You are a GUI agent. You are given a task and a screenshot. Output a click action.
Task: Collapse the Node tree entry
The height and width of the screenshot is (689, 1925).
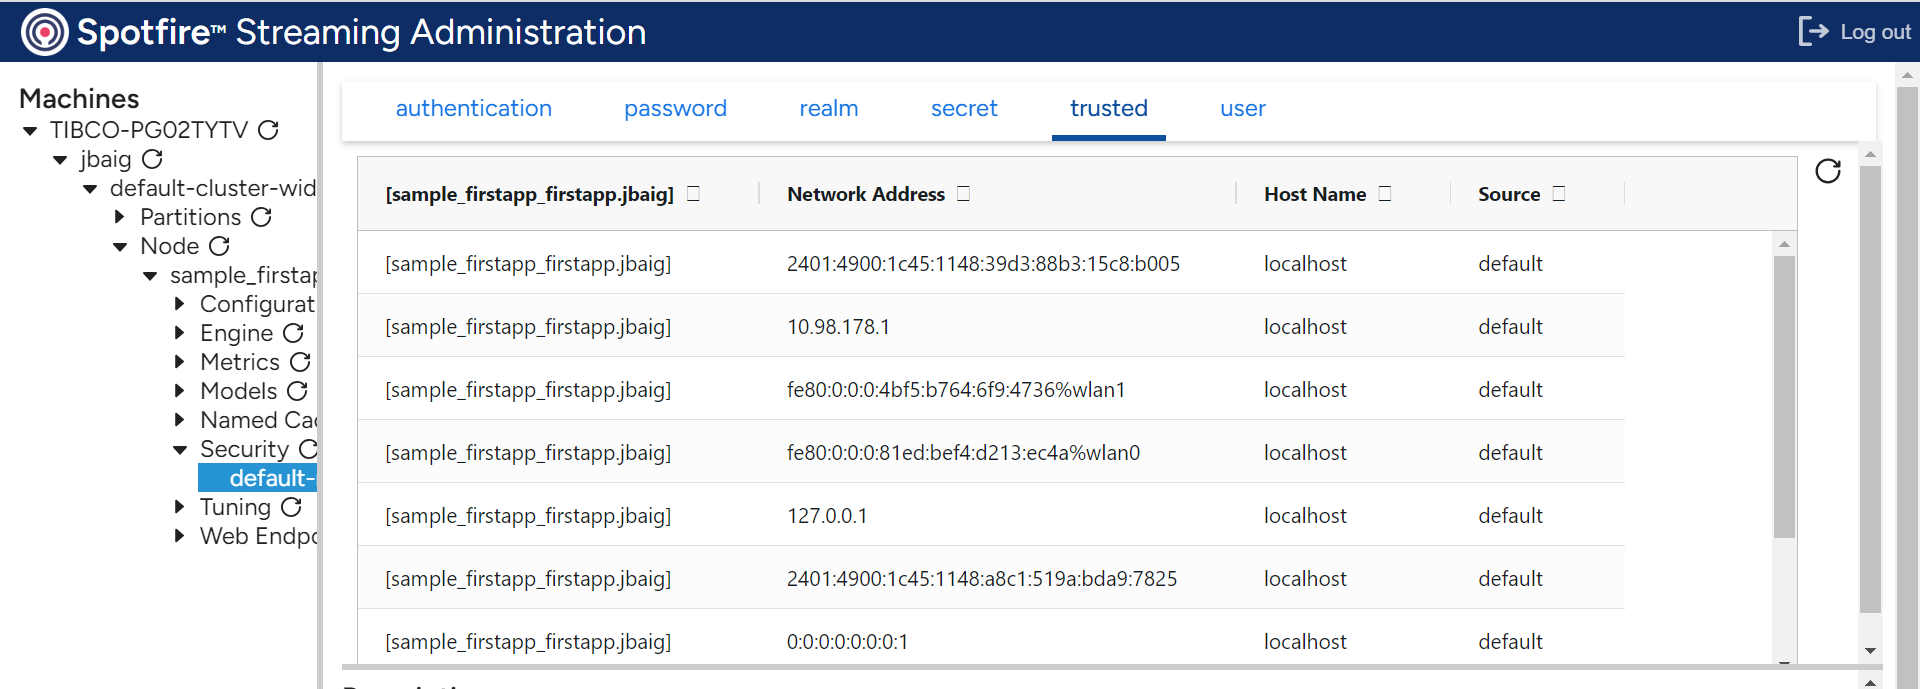(x=120, y=246)
